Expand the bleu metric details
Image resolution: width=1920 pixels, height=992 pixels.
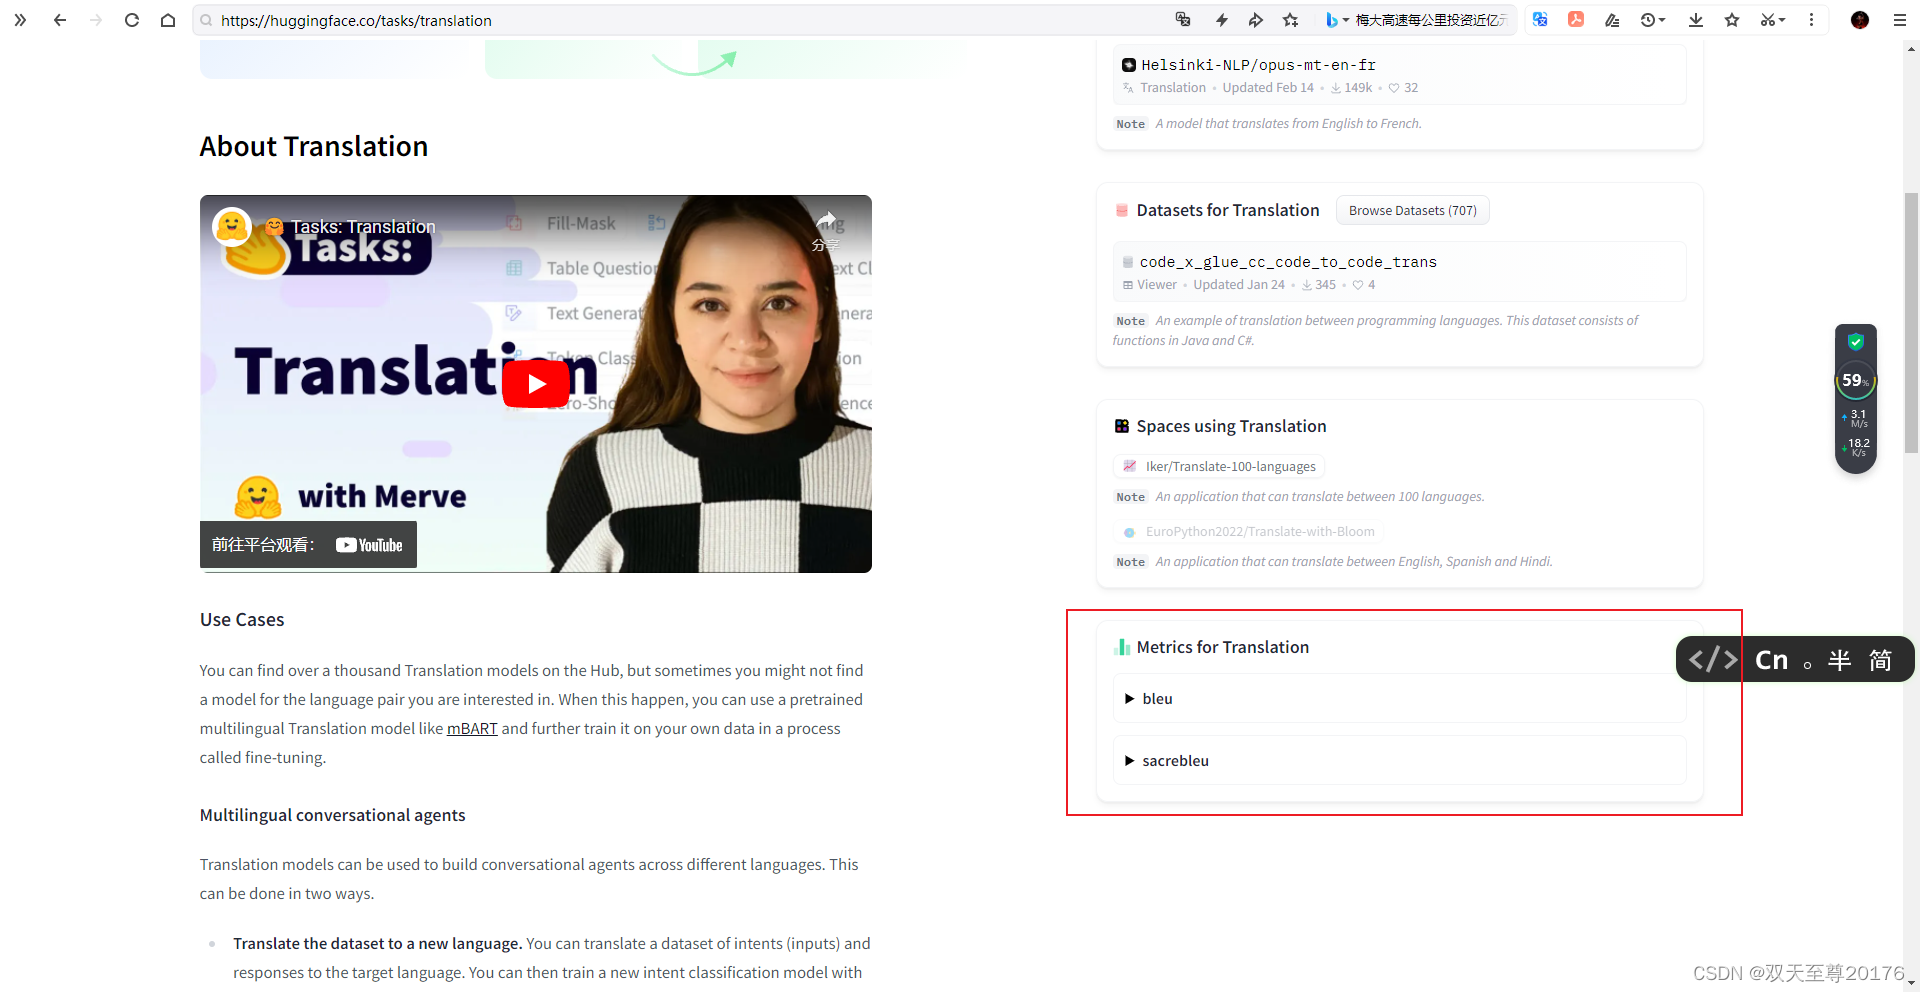1399,698
